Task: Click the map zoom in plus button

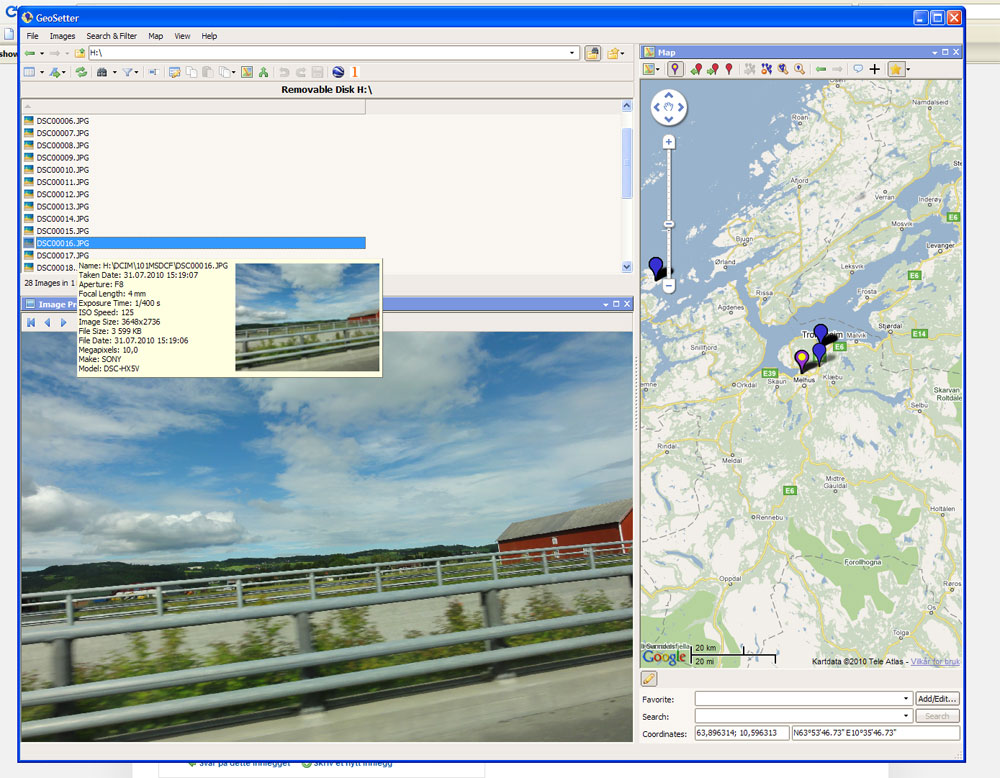Action: 668,142
